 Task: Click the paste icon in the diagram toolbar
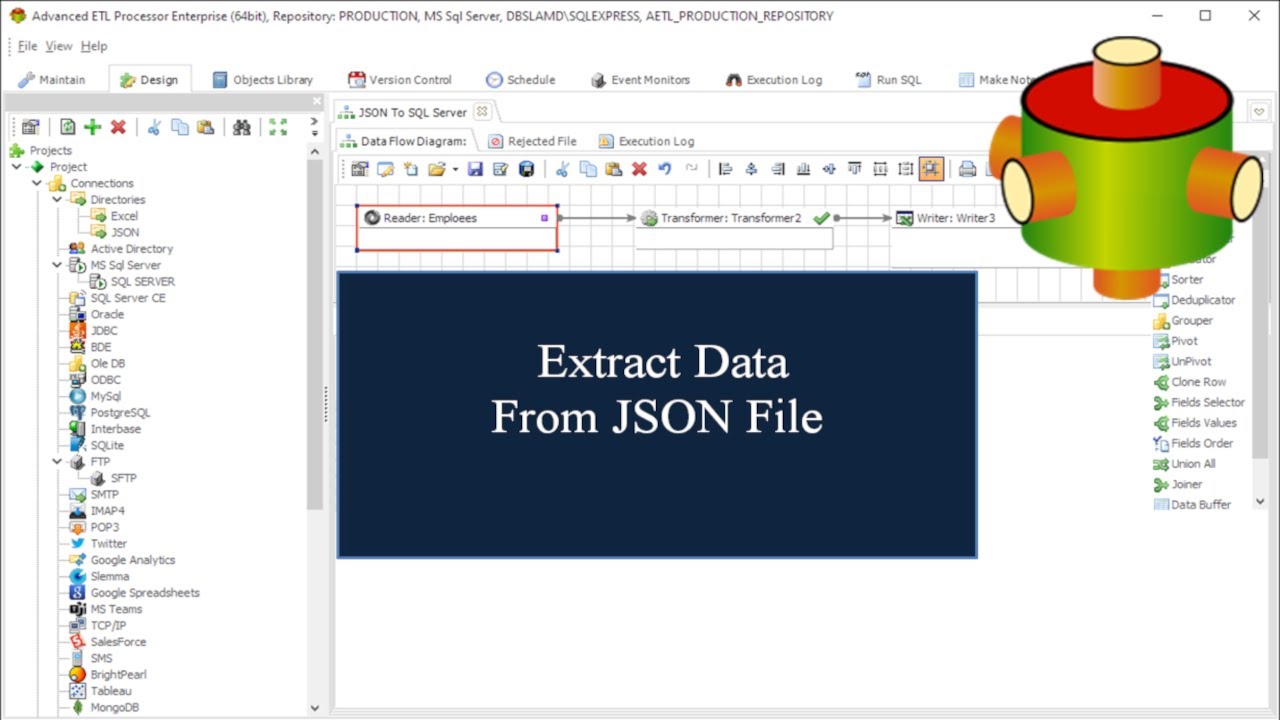pyautogui.click(x=614, y=169)
